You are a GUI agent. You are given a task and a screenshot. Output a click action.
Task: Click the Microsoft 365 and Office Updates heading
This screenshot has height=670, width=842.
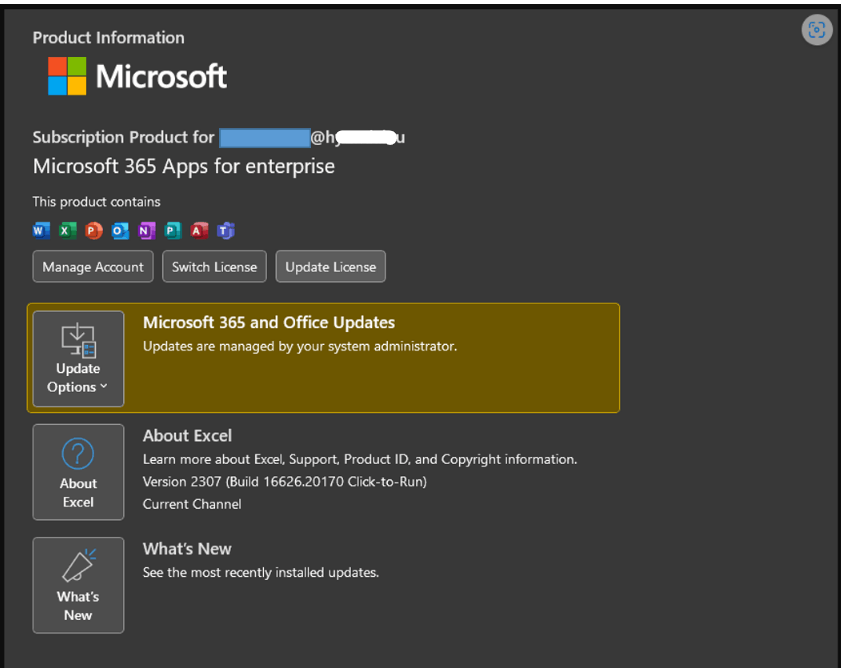pyautogui.click(x=269, y=323)
